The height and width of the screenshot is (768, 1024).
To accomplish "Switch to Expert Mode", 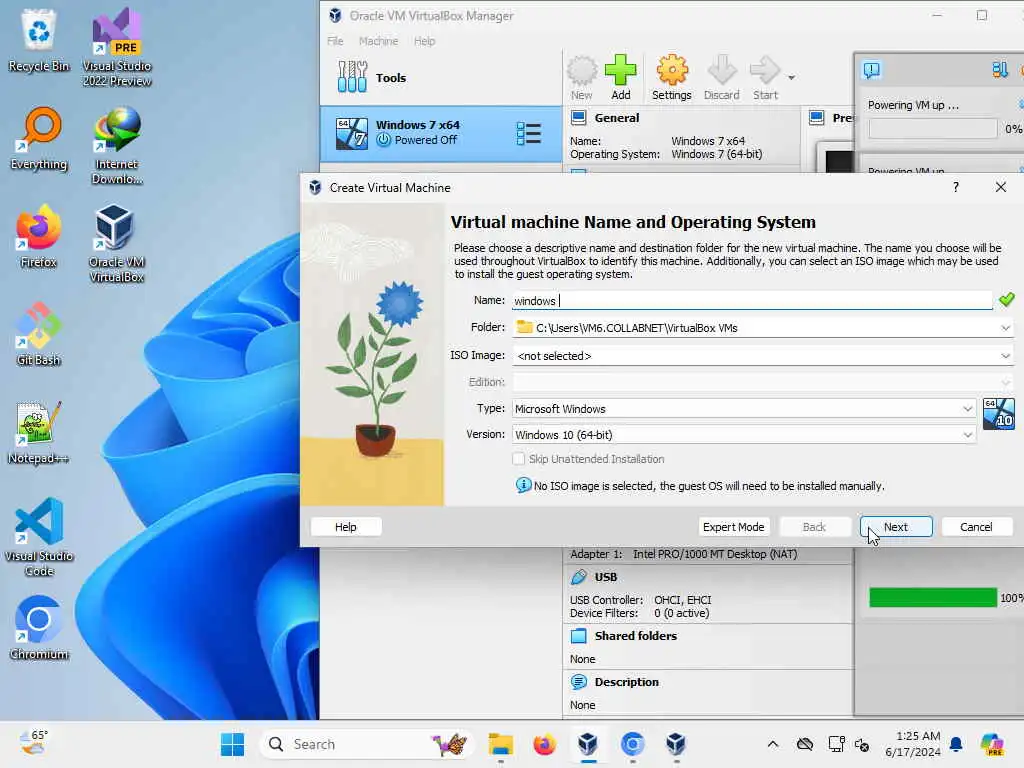I will [x=733, y=527].
